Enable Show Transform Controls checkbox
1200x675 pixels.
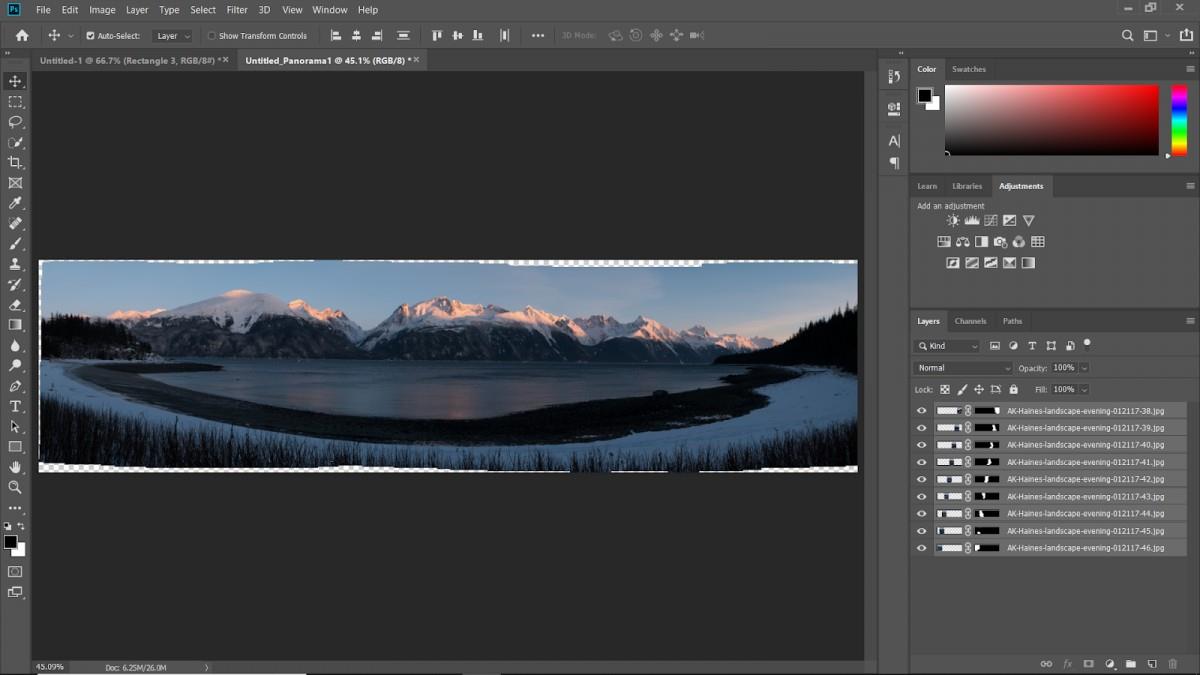point(211,36)
